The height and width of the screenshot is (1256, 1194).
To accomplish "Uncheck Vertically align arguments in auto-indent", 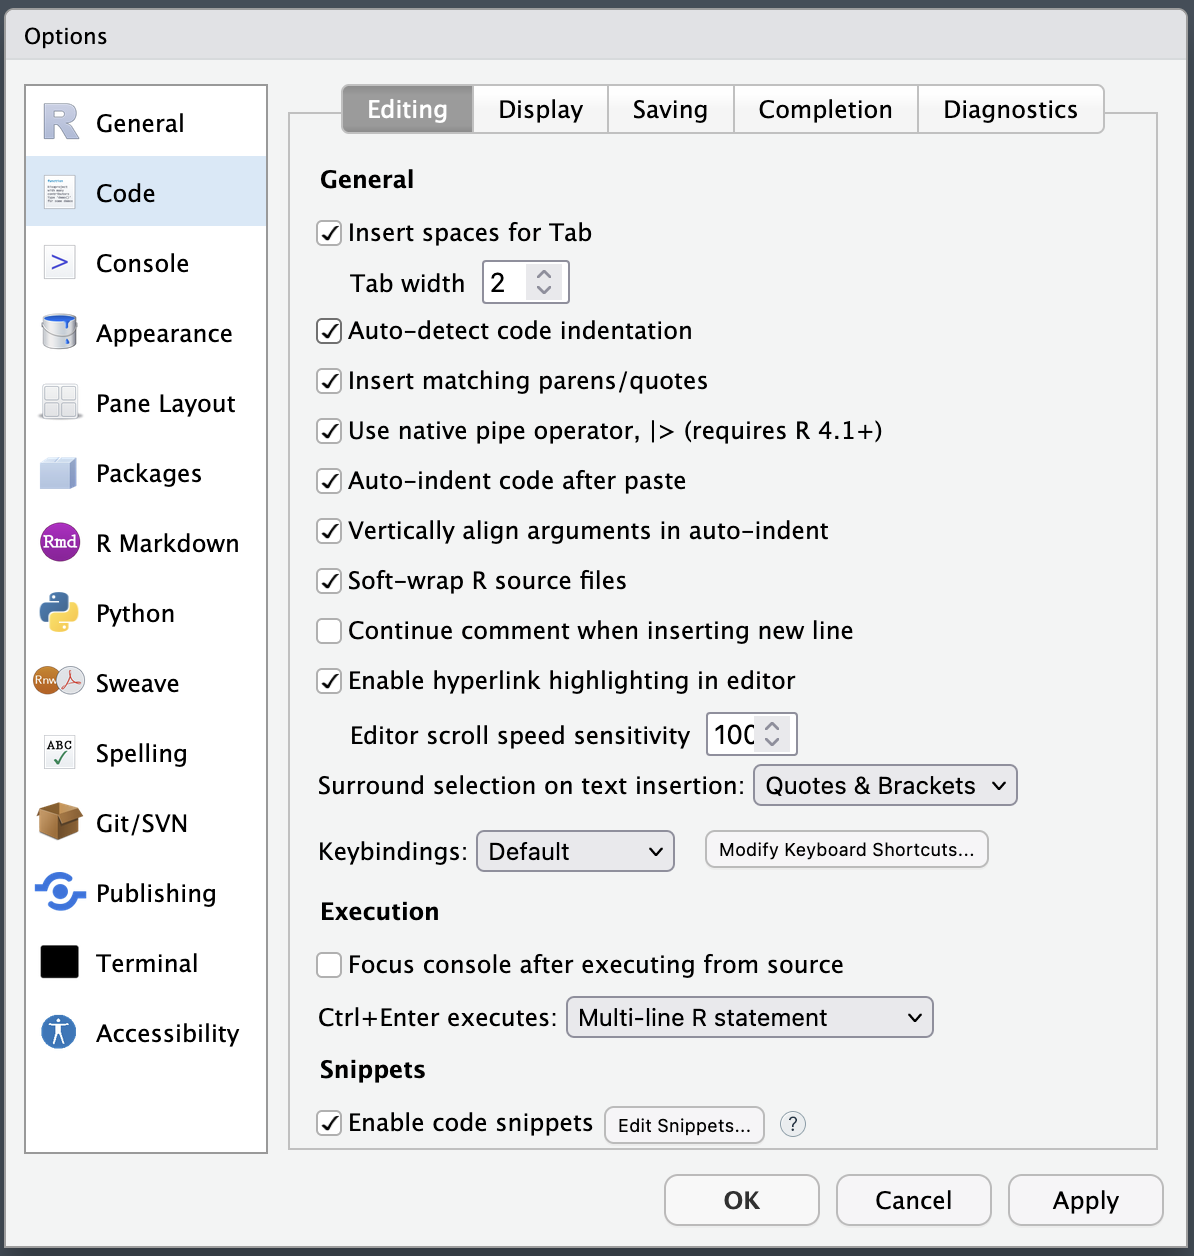I will point(329,531).
